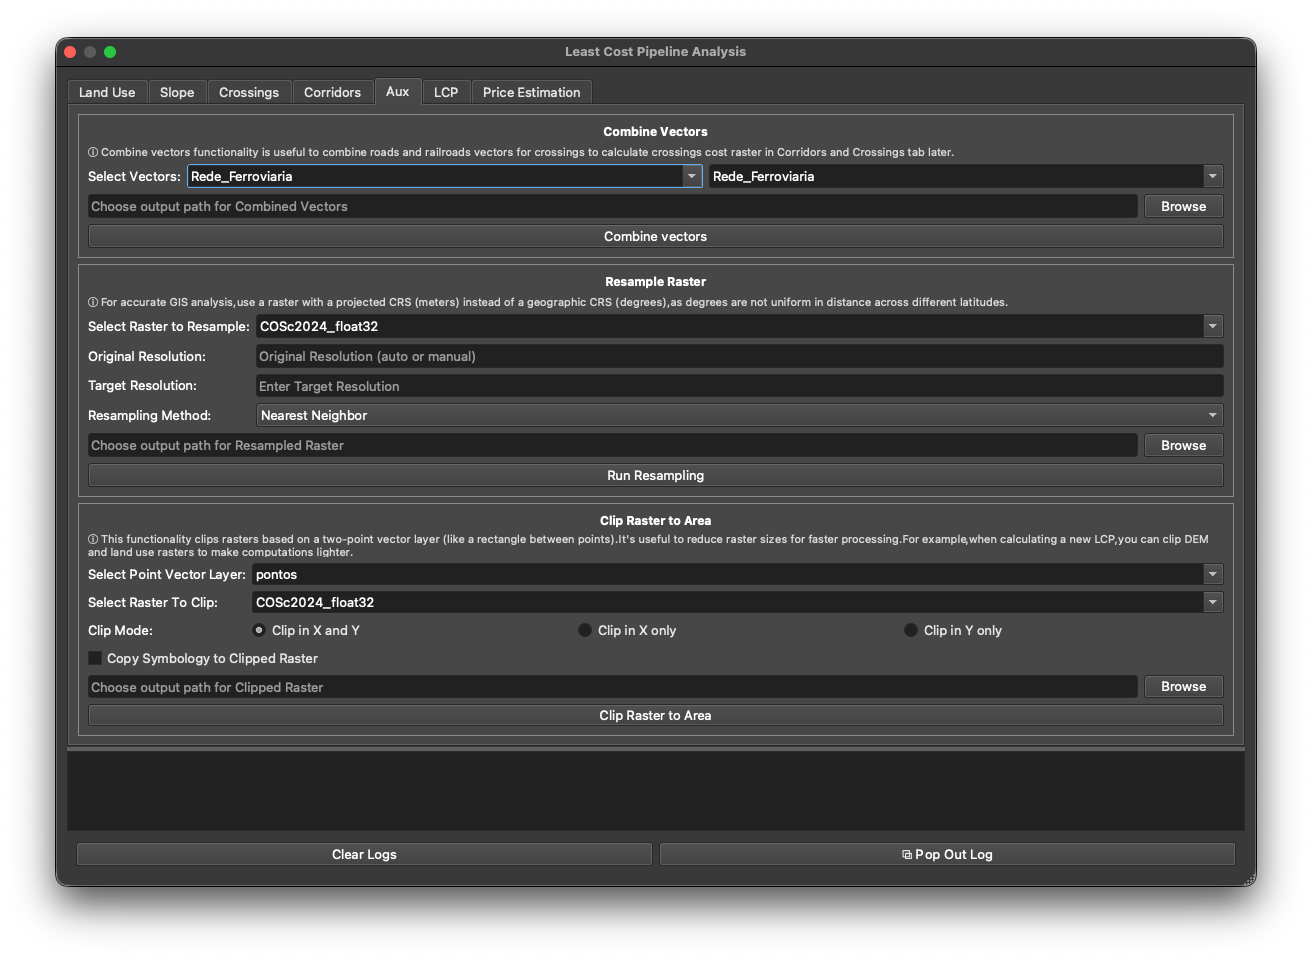The height and width of the screenshot is (960, 1312).
Task: Browse for Clipped Raster output path
Action: (x=1183, y=686)
